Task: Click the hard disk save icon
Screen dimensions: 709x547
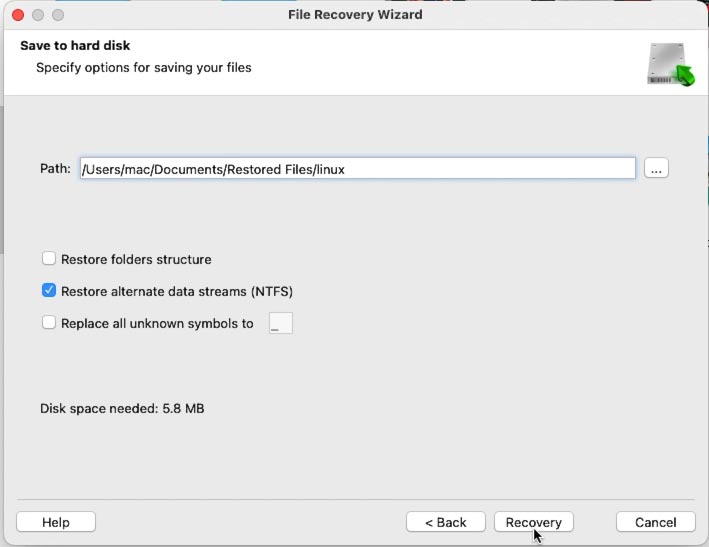Action: 671,64
